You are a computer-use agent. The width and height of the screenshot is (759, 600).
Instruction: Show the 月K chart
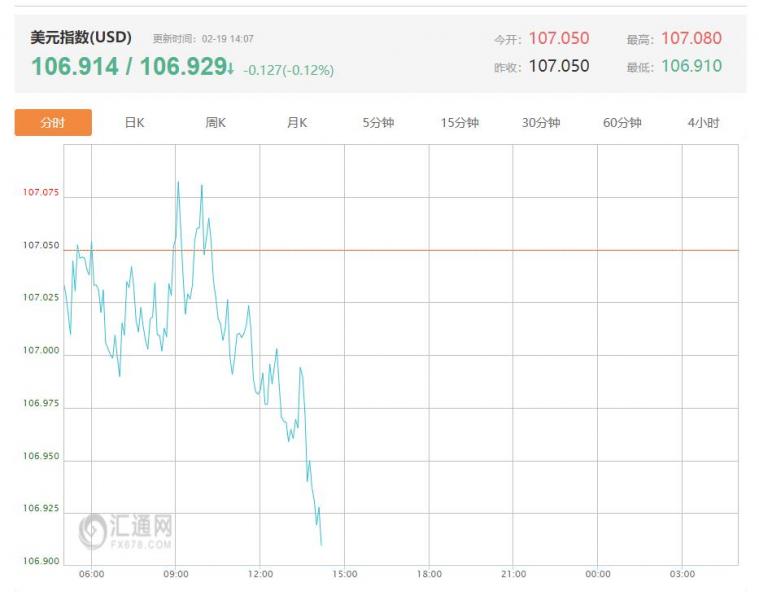click(297, 123)
